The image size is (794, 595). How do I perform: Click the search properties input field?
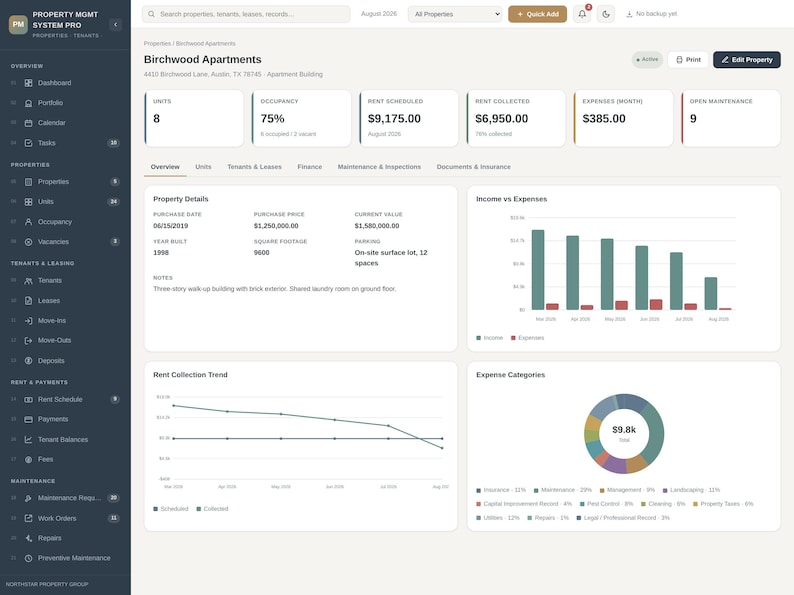click(246, 14)
